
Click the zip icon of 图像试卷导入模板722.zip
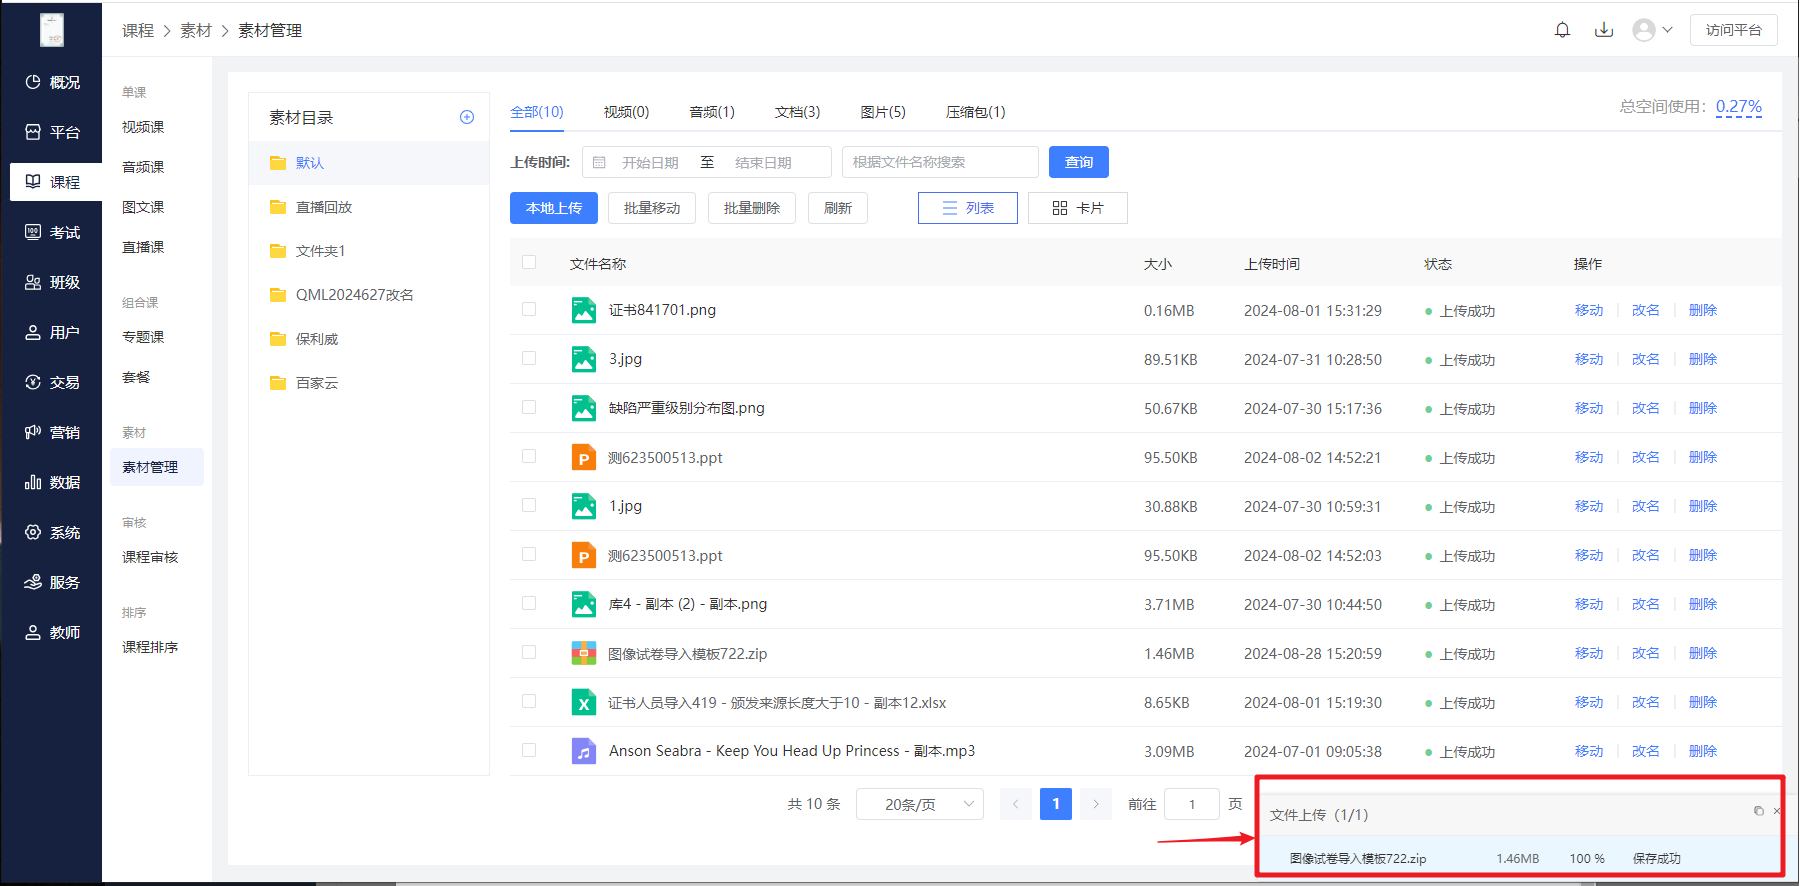pos(584,653)
